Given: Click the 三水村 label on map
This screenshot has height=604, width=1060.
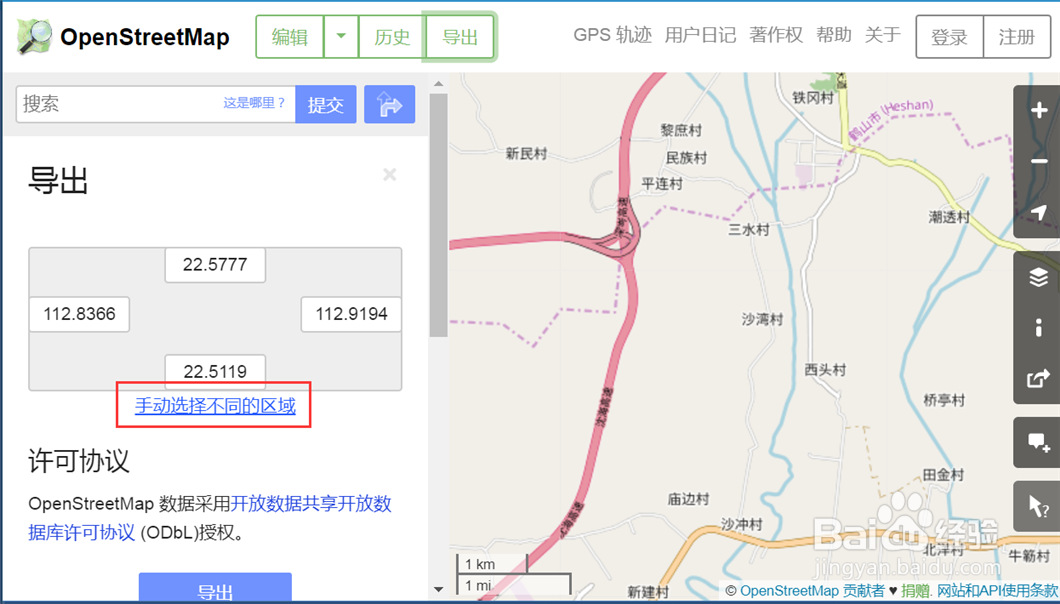Looking at the screenshot, I should coord(749,230).
